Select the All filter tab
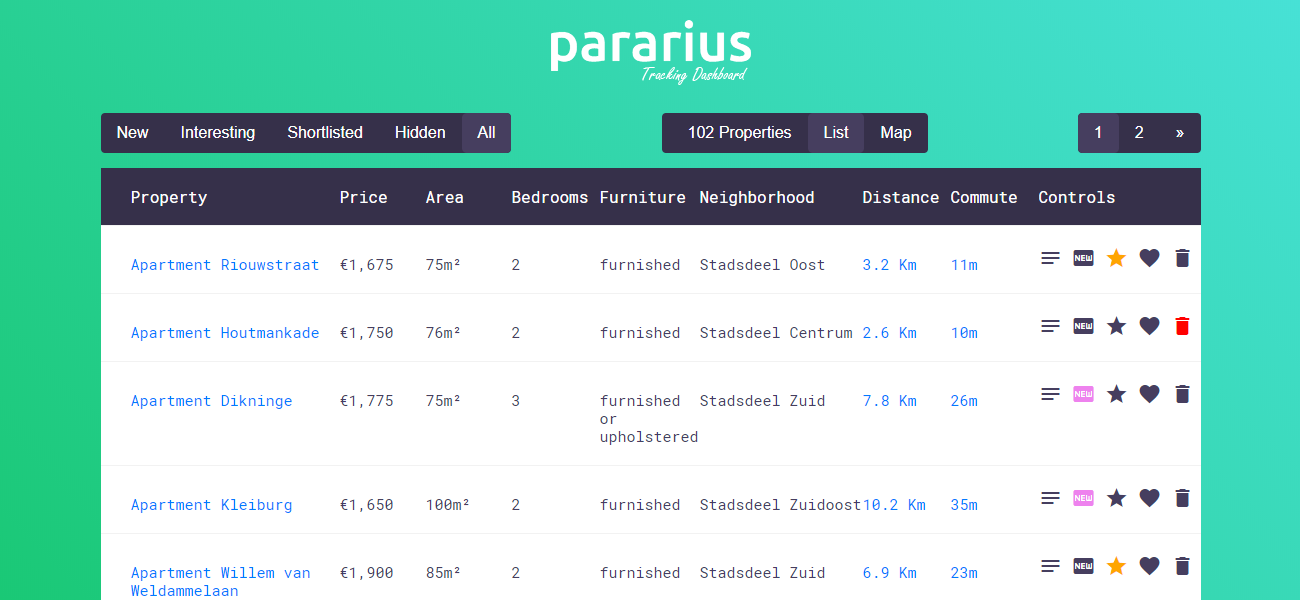 click(486, 133)
